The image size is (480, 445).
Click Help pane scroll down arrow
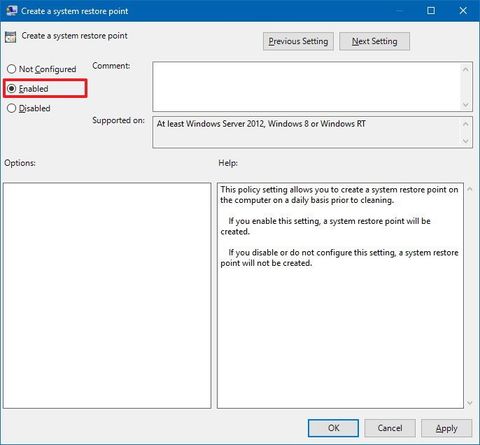pyautogui.click(x=470, y=403)
